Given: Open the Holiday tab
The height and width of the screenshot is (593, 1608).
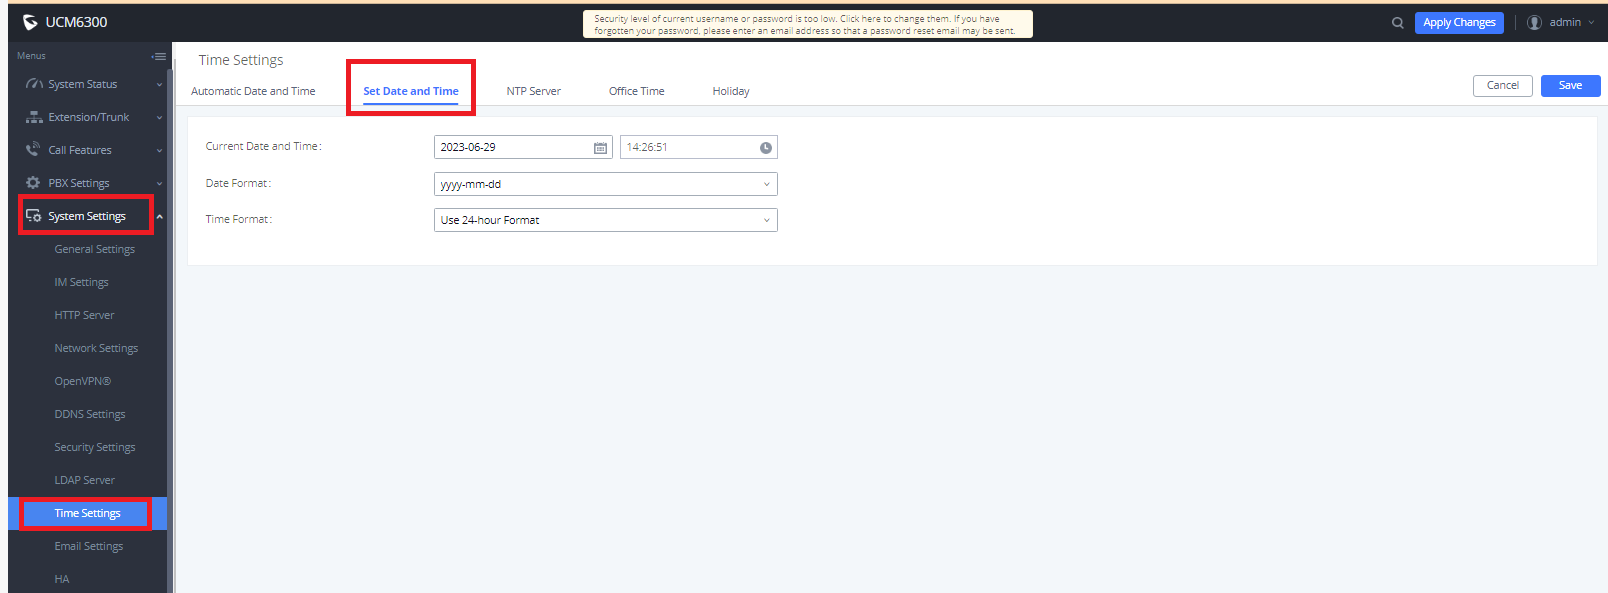Looking at the screenshot, I should point(731,91).
